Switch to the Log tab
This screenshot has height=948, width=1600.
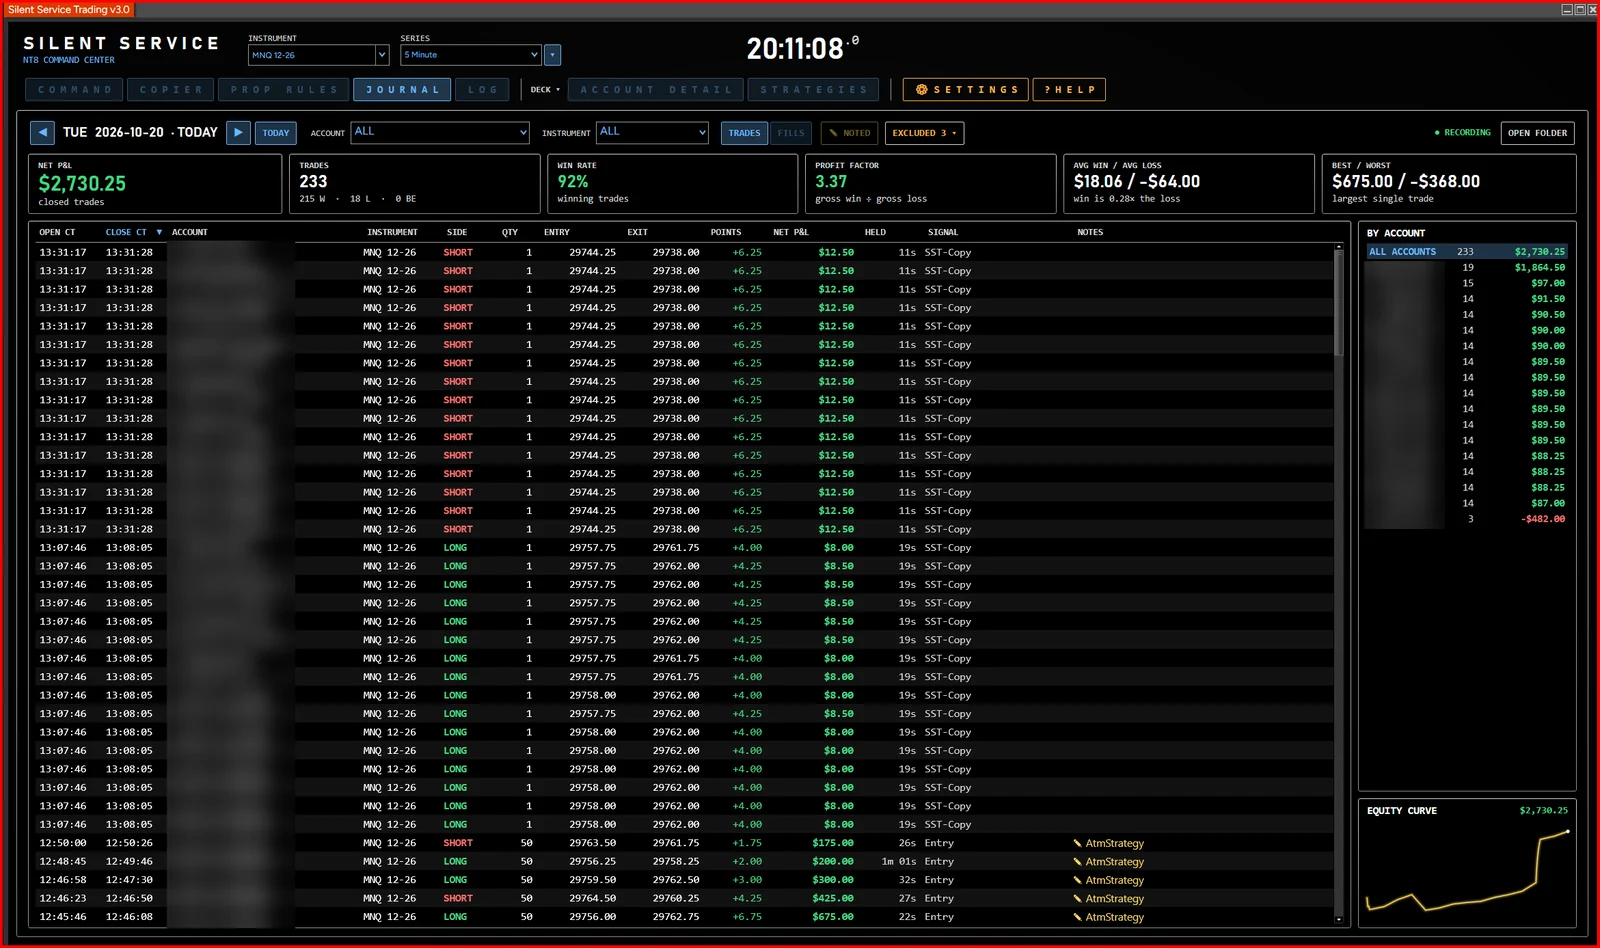pos(483,90)
